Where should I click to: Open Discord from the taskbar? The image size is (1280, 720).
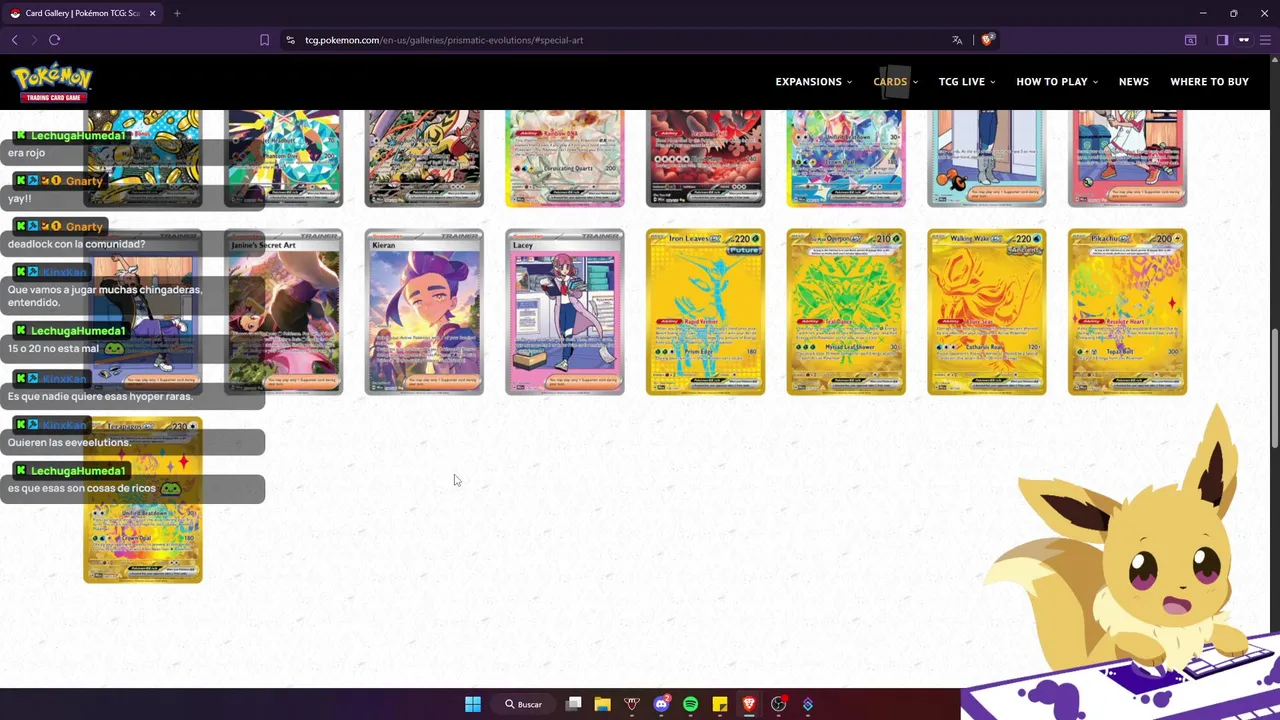(x=661, y=704)
